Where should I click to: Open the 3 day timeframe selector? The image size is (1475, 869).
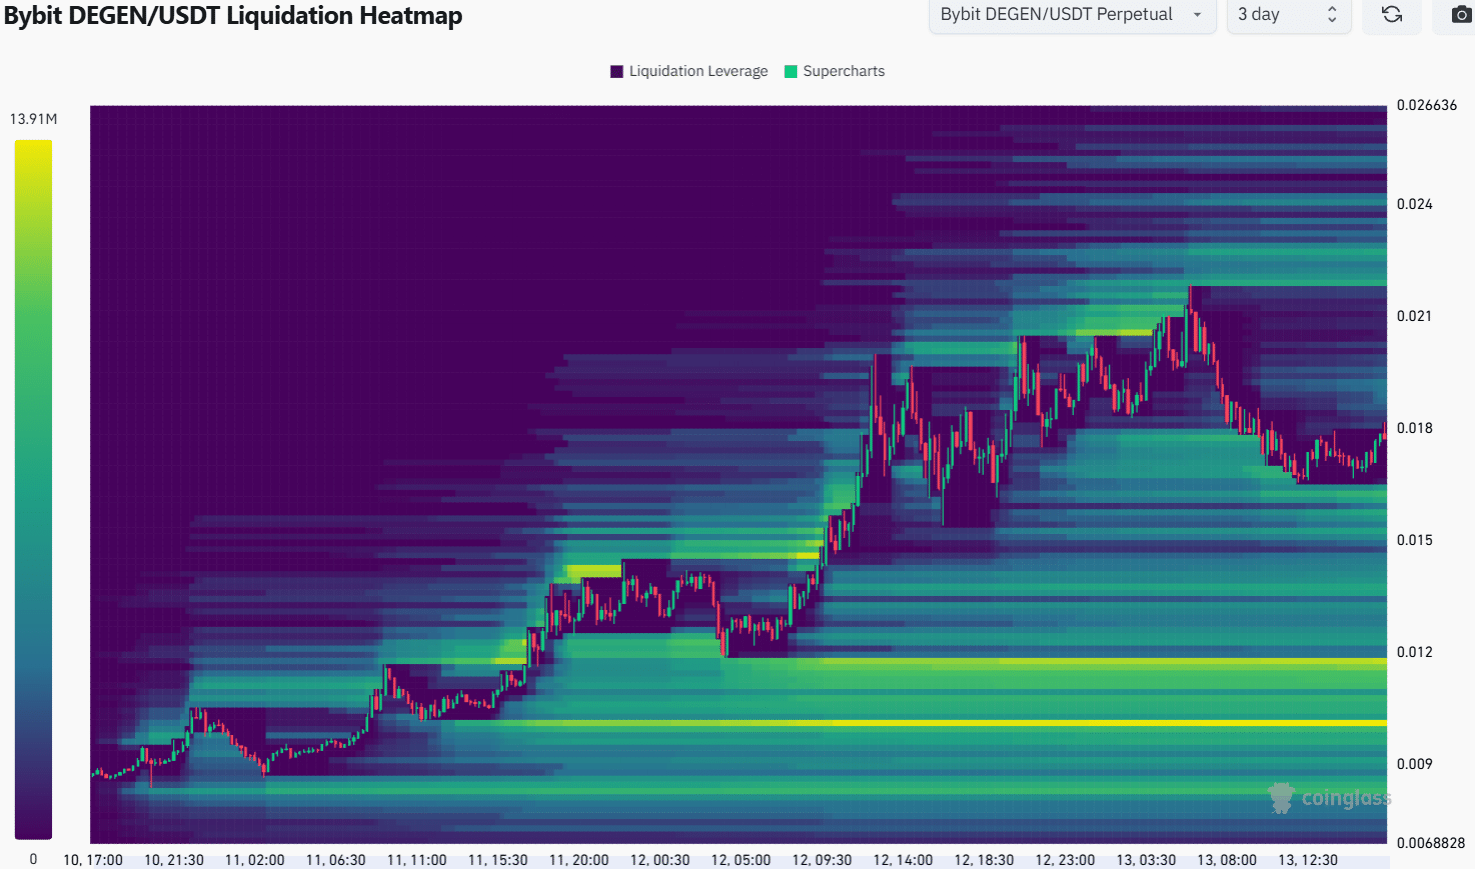coord(1289,14)
